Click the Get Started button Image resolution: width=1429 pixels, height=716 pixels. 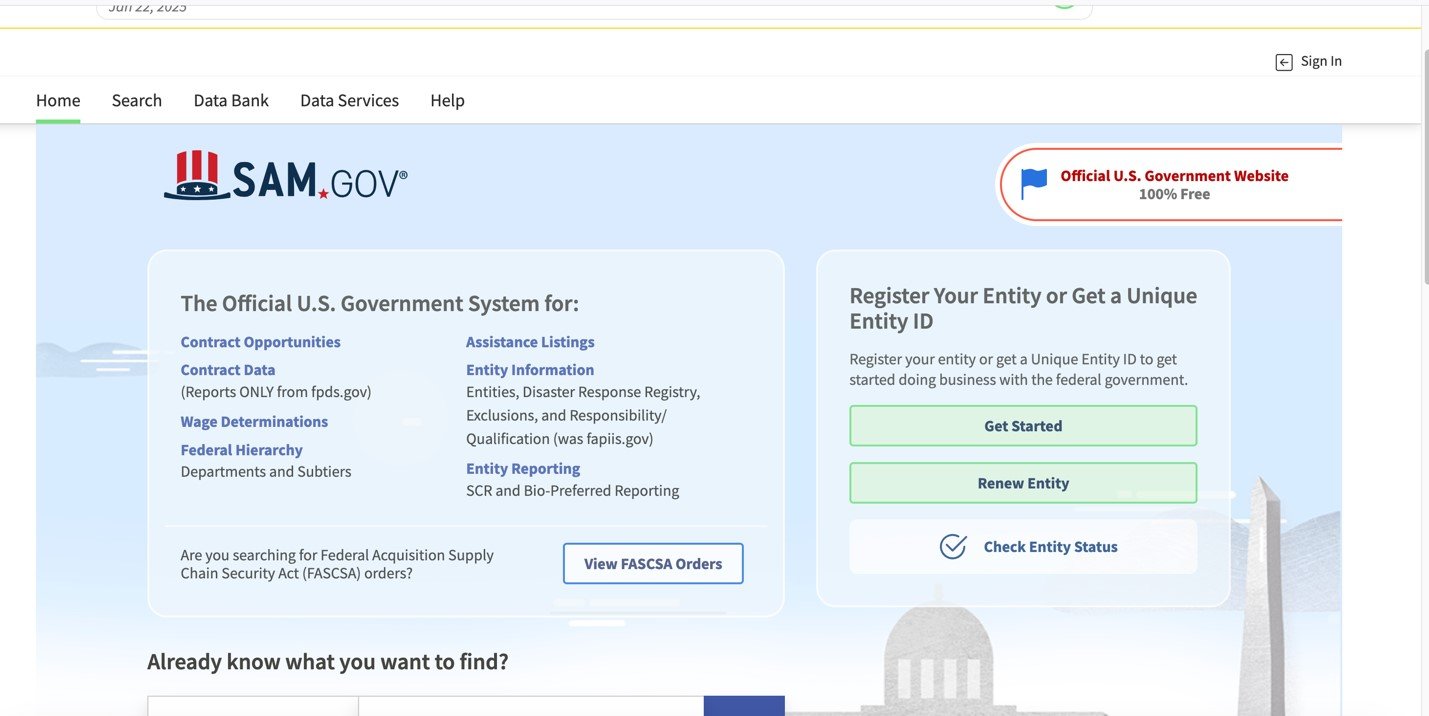[x=1023, y=426]
